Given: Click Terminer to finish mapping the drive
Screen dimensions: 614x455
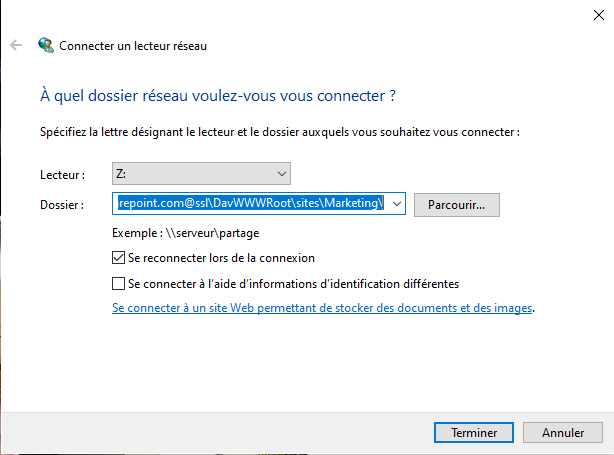Looking at the screenshot, I should (x=474, y=433).
